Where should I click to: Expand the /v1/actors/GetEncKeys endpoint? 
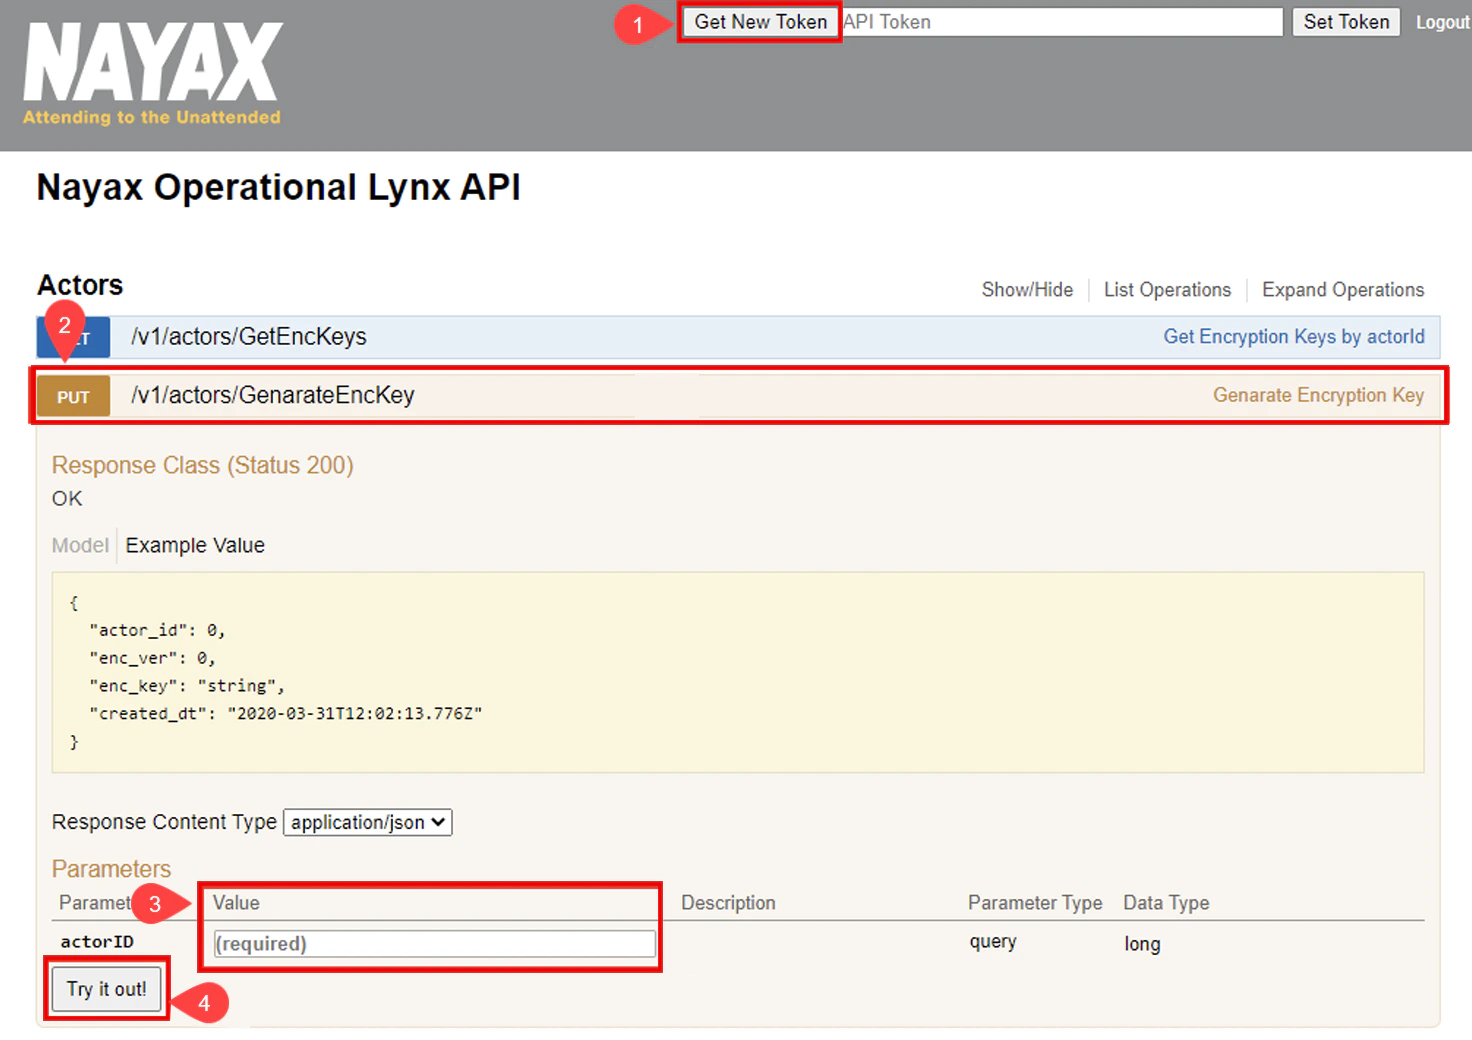point(249,337)
